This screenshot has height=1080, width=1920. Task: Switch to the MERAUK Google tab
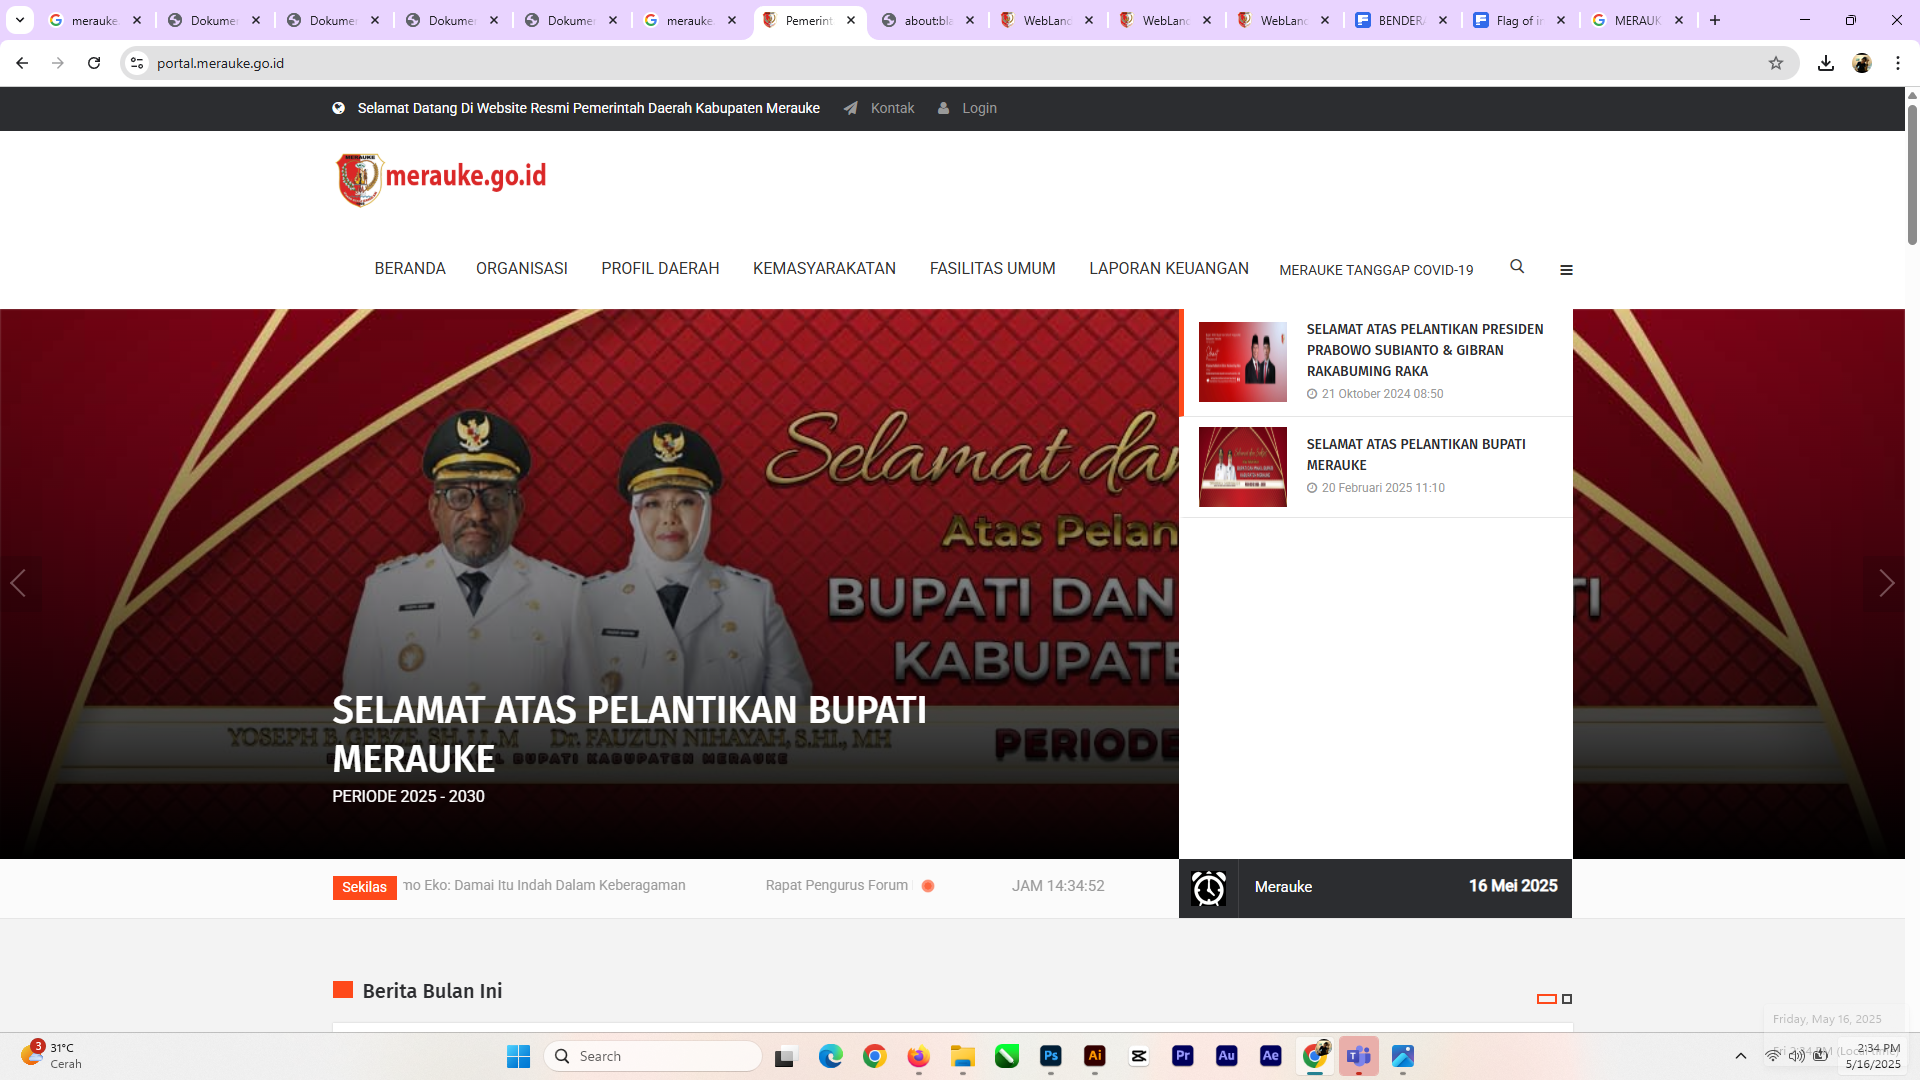point(1639,20)
